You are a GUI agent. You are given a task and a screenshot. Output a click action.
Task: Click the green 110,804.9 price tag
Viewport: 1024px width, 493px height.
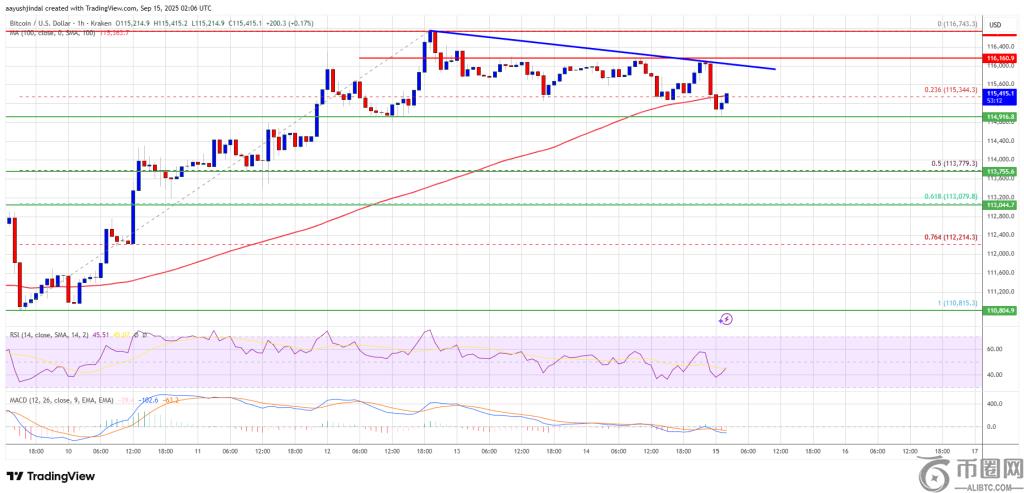[999, 311]
